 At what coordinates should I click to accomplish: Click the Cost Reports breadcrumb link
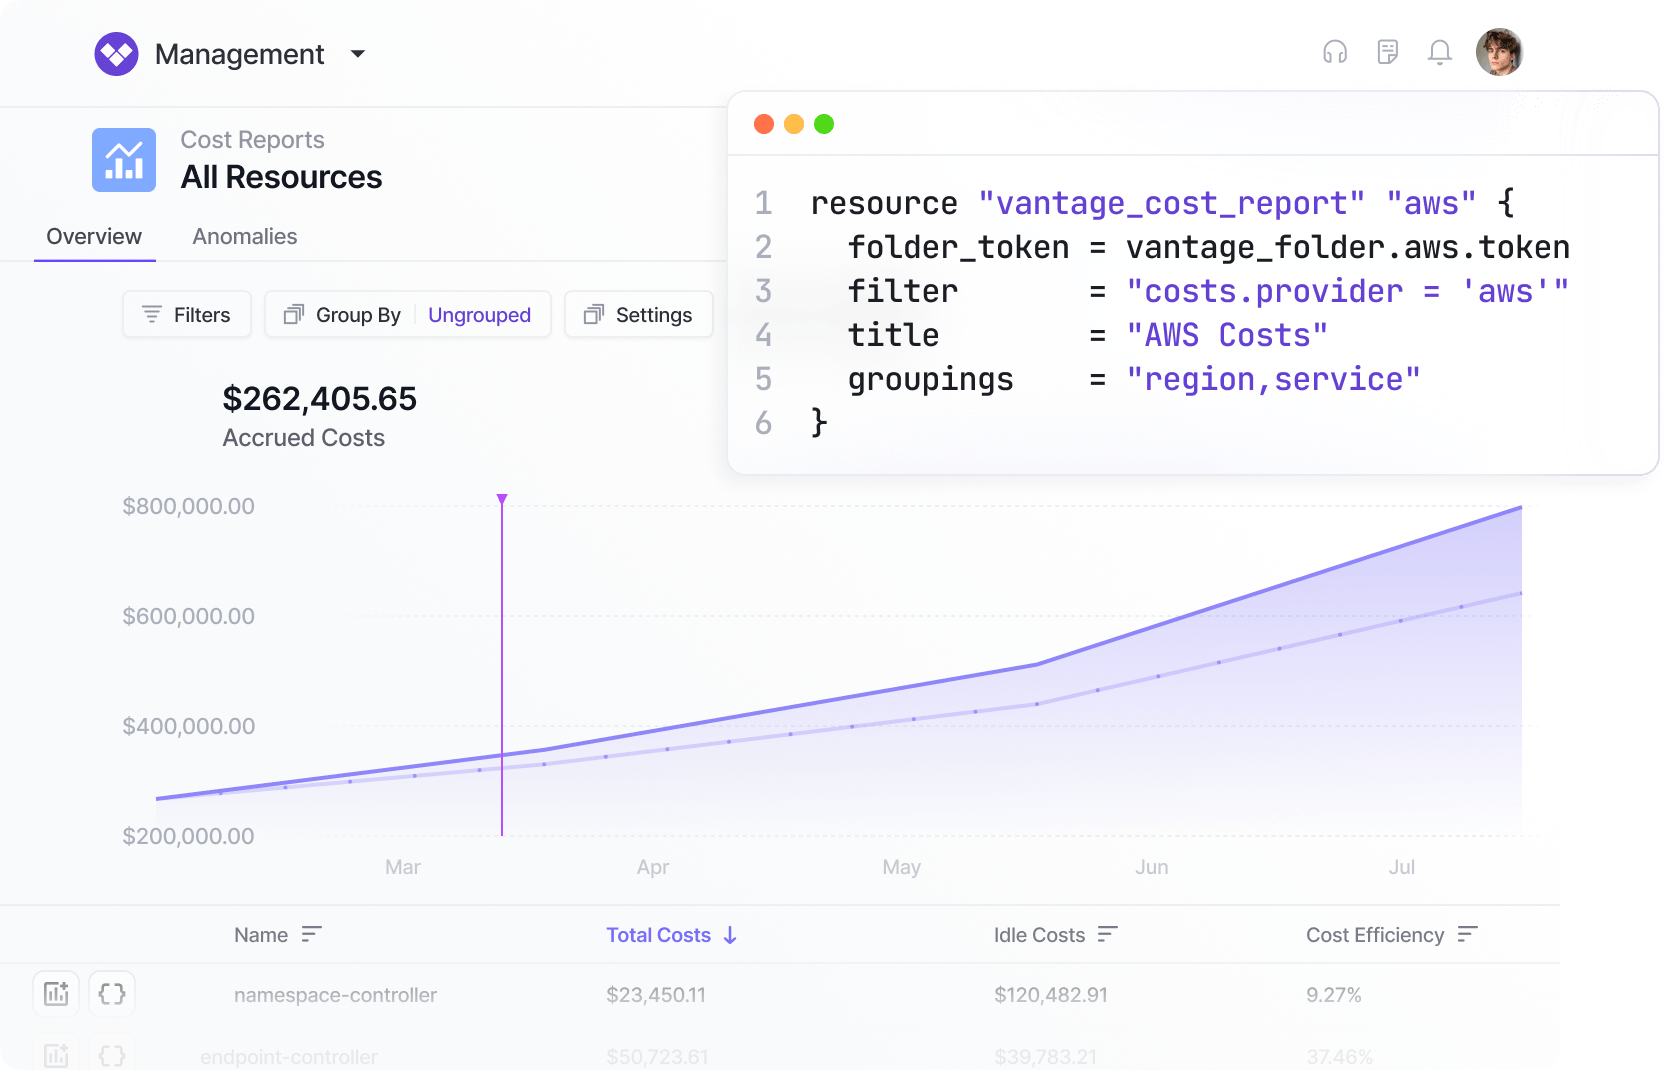(x=252, y=140)
